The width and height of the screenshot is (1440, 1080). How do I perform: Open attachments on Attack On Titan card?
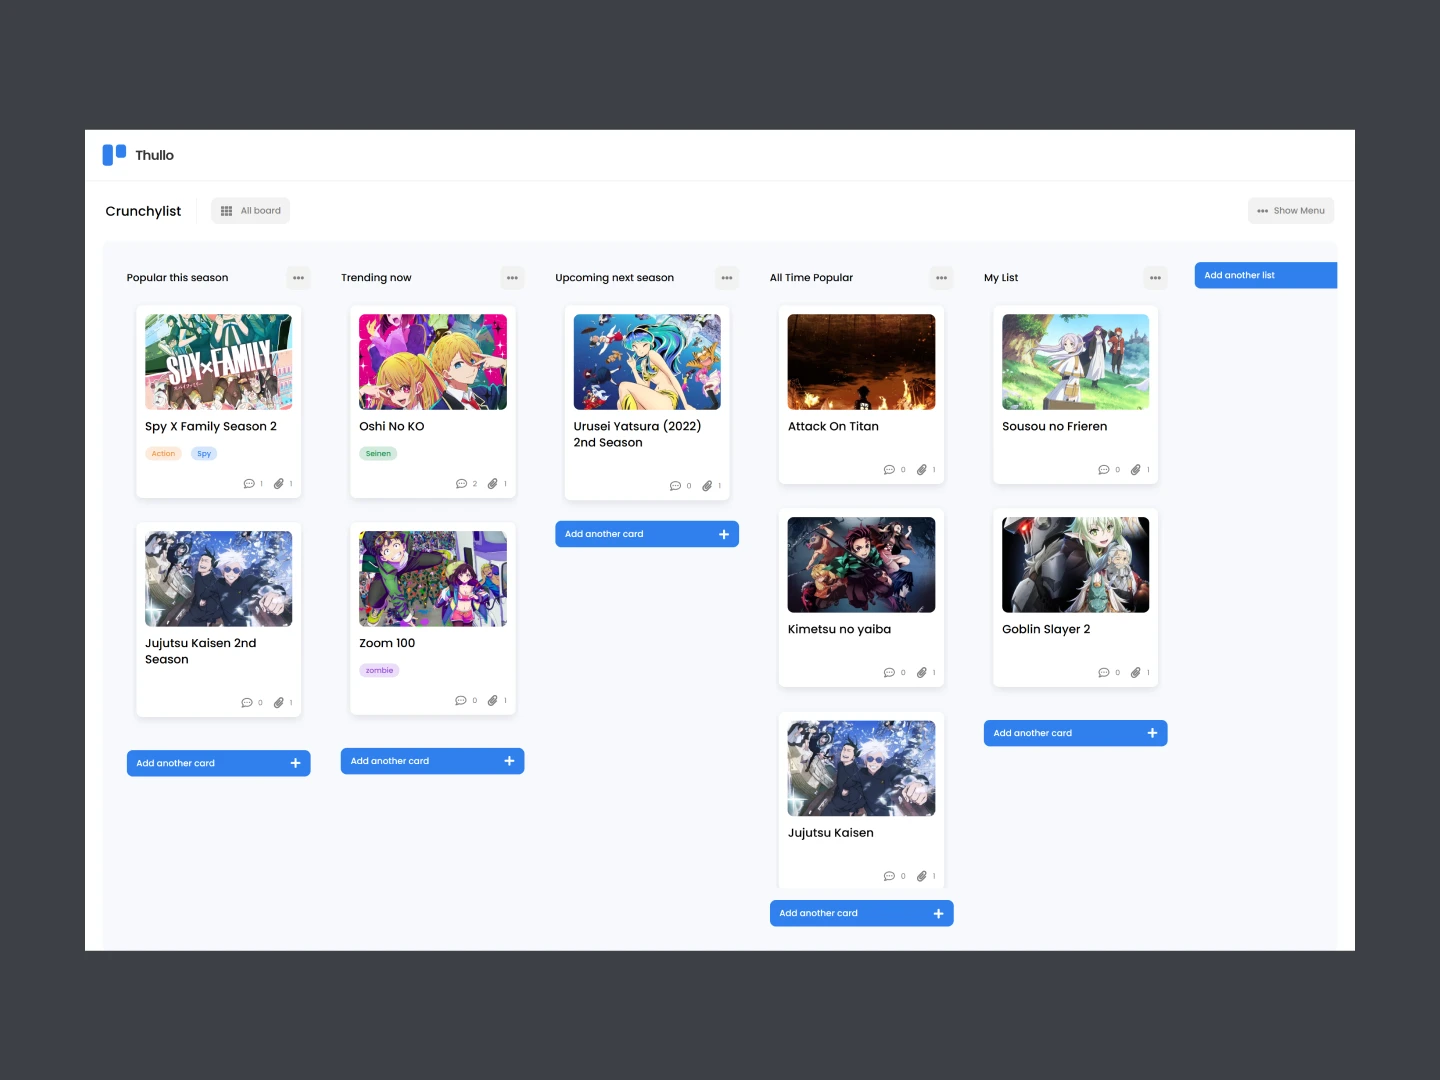pos(921,470)
